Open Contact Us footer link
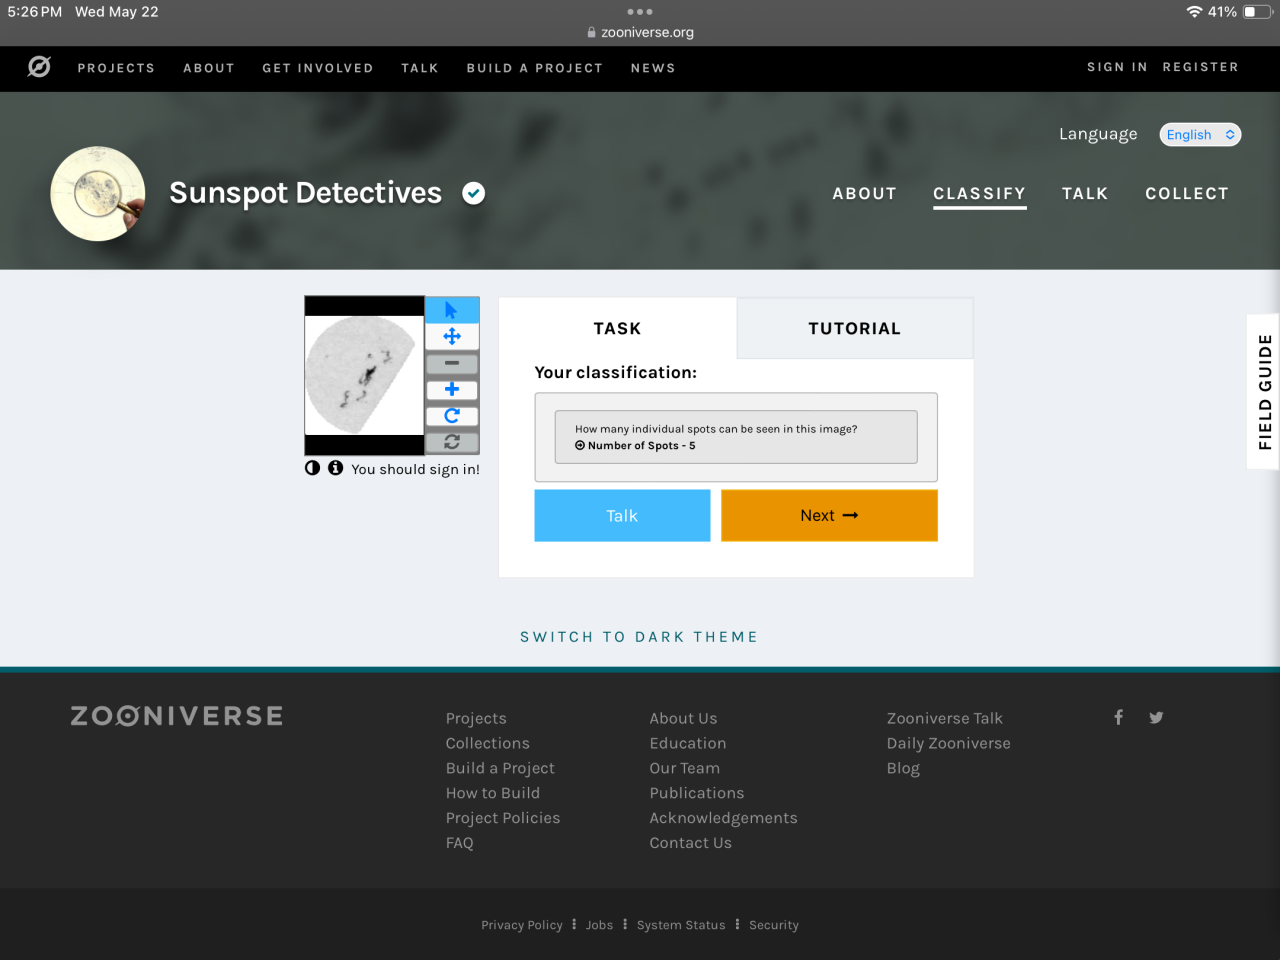Image resolution: width=1280 pixels, height=960 pixels. [690, 843]
